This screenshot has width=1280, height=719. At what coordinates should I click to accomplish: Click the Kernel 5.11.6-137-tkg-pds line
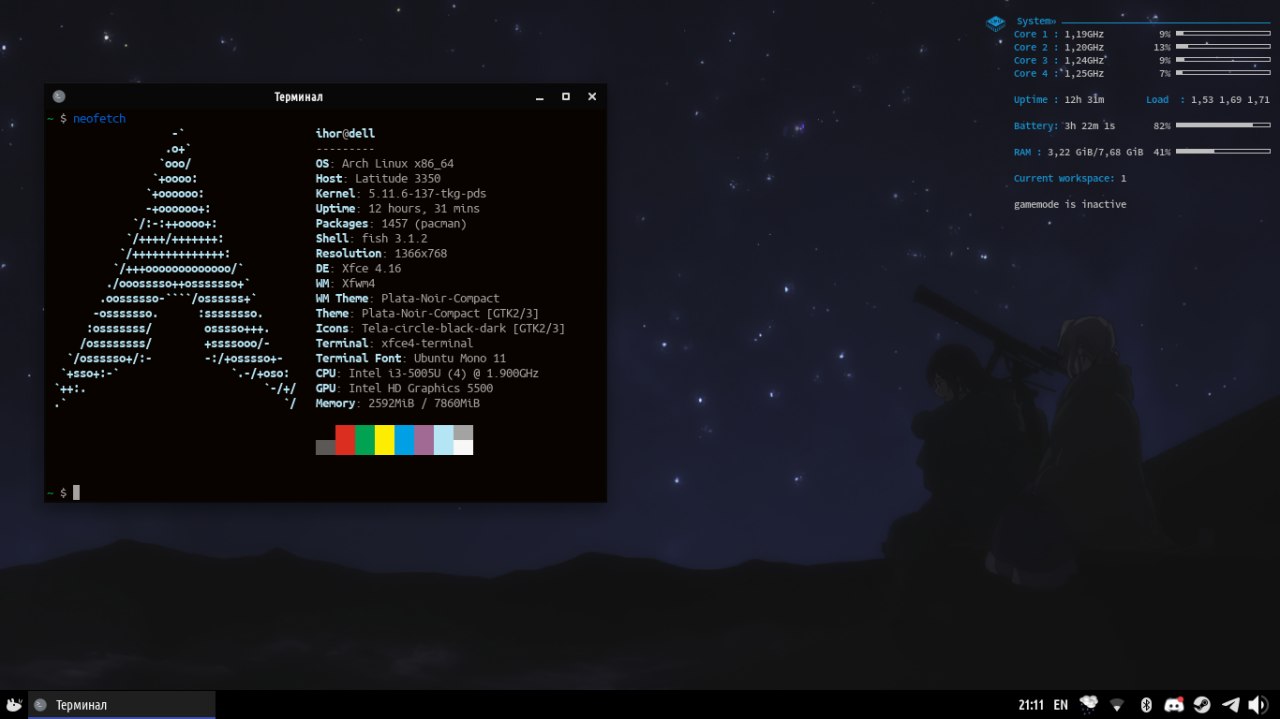pos(401,193)
